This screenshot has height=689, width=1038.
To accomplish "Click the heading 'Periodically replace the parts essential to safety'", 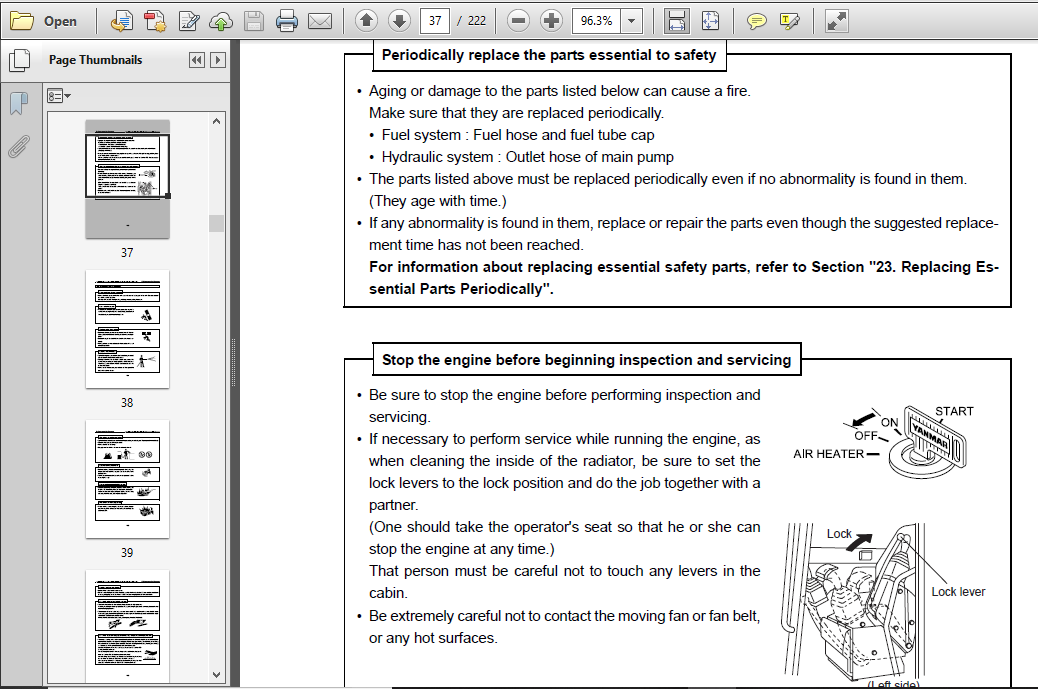I will tap(549, 55).
